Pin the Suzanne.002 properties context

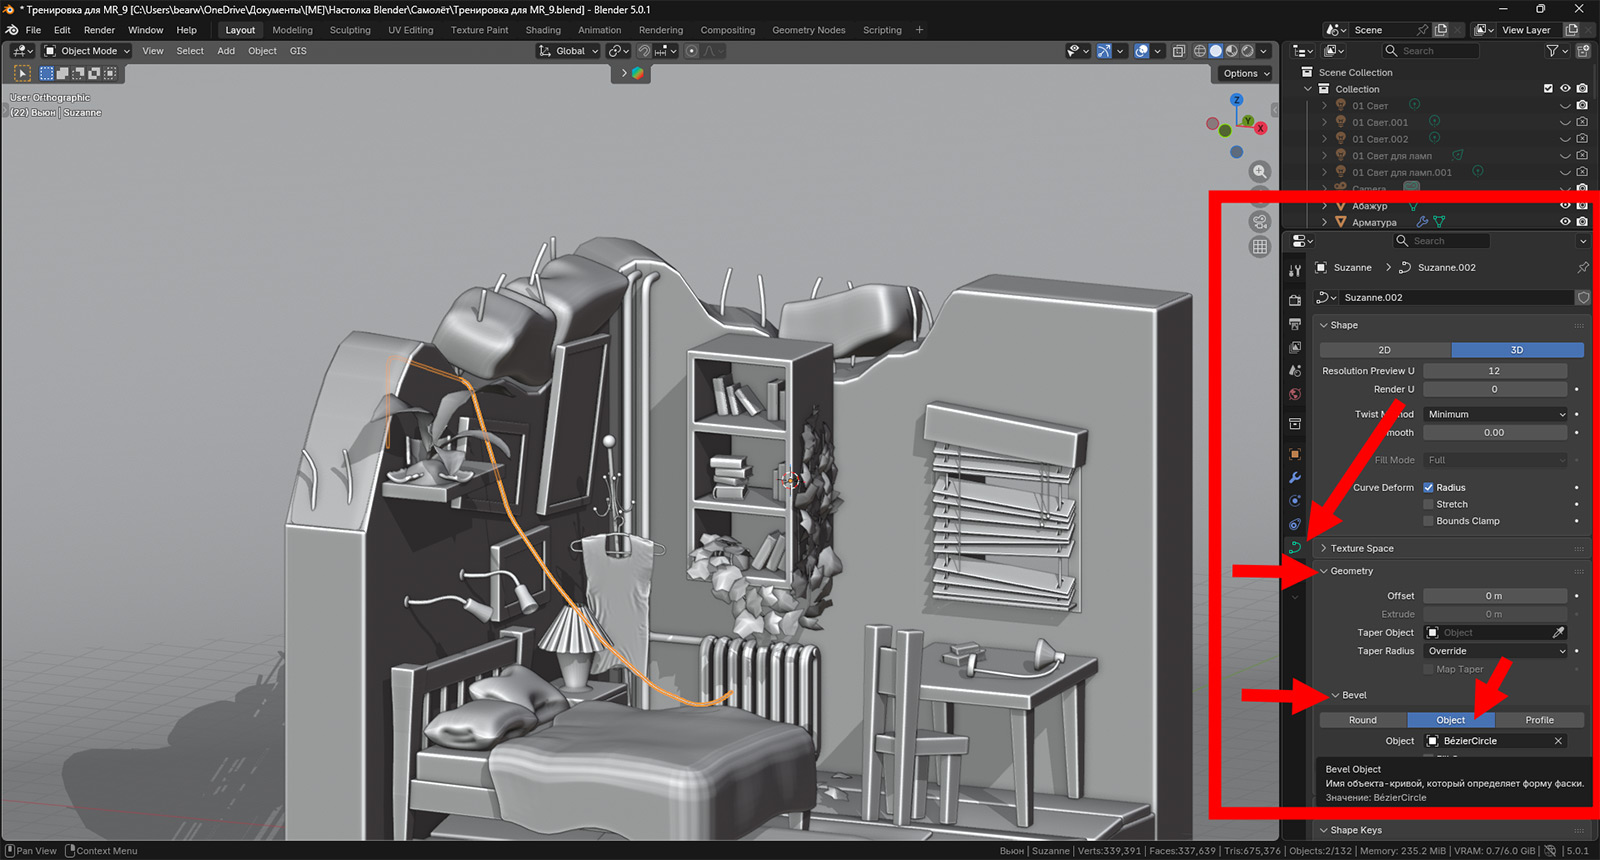[1582, 268]
